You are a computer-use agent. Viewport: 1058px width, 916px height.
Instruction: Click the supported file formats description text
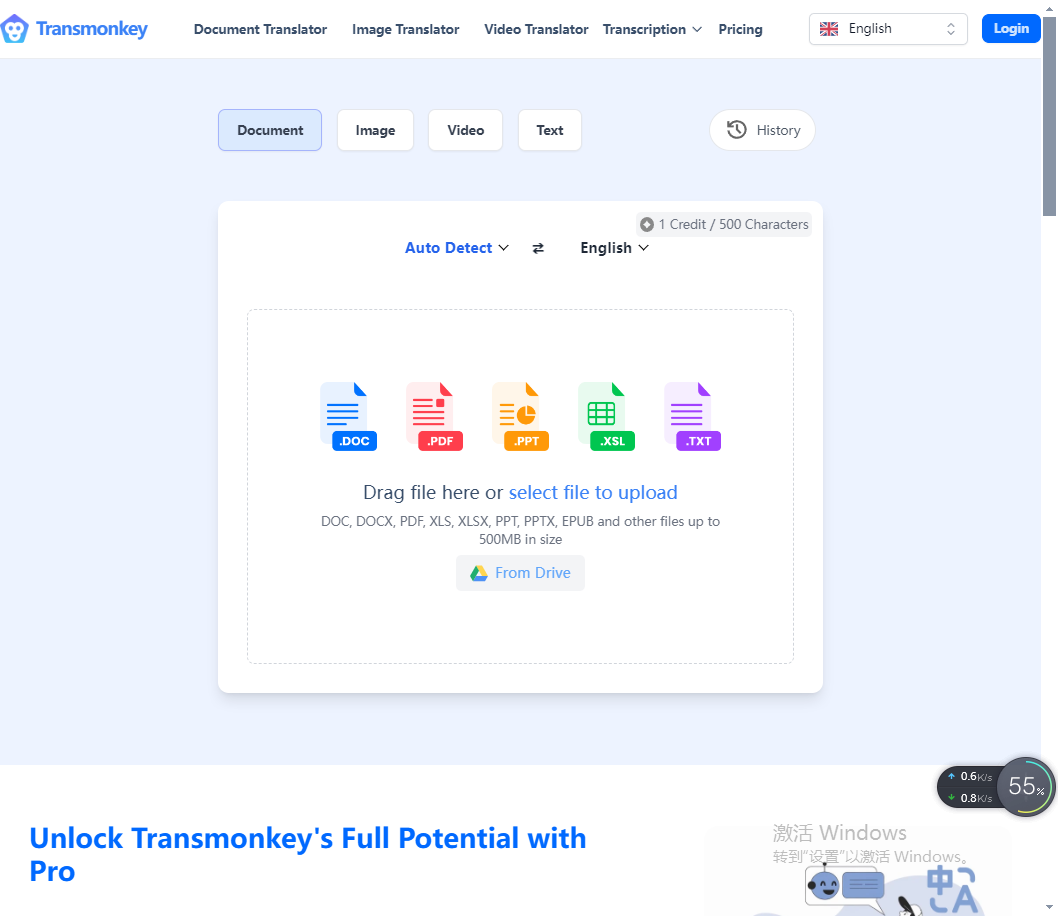tap(520, 530)
